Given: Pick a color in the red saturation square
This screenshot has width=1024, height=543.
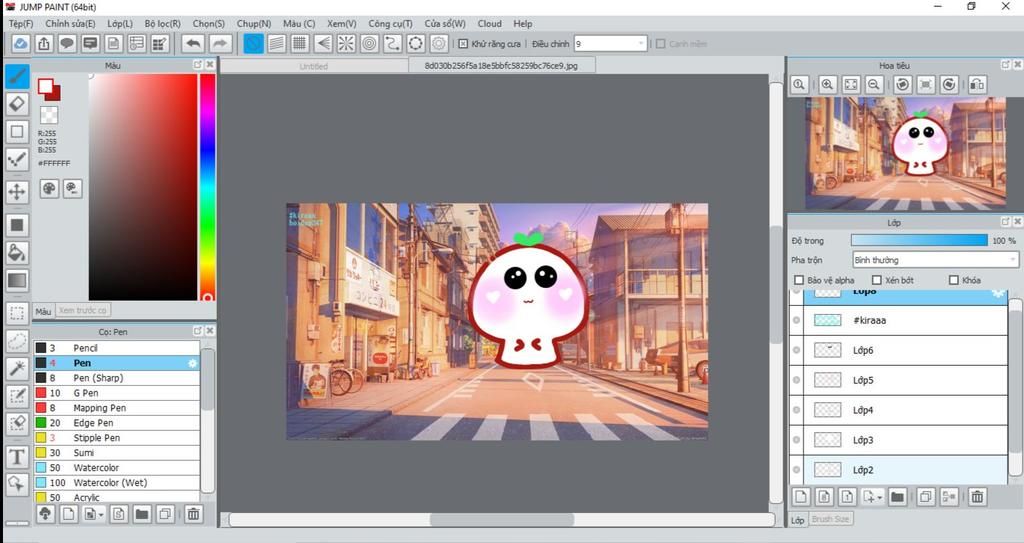Looking at the screenshot, I should coord(143,187).
